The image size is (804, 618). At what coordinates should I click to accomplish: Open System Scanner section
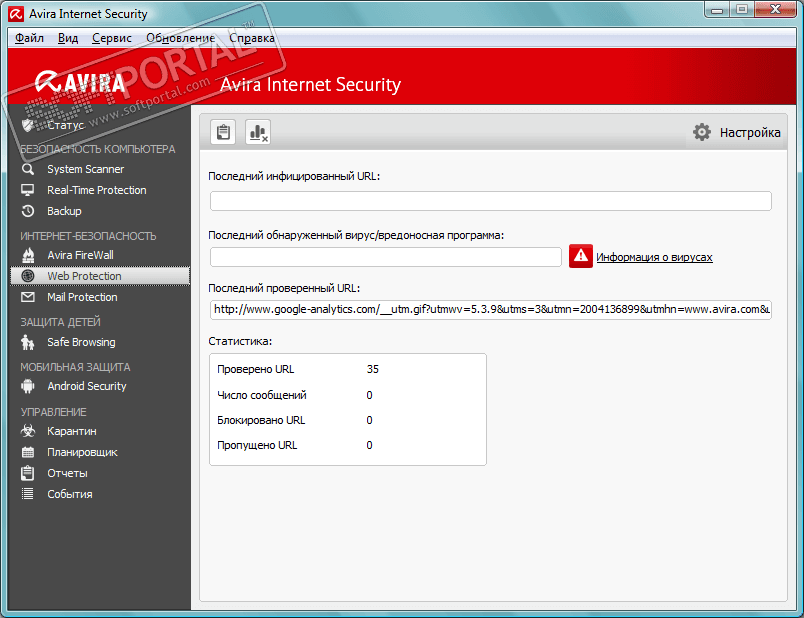click(86, 169)
